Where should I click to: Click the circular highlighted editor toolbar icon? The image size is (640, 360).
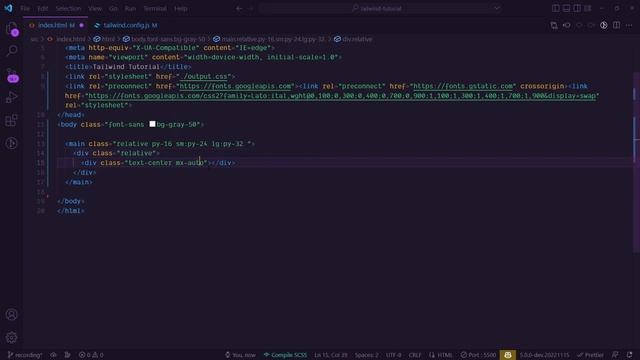604,25
